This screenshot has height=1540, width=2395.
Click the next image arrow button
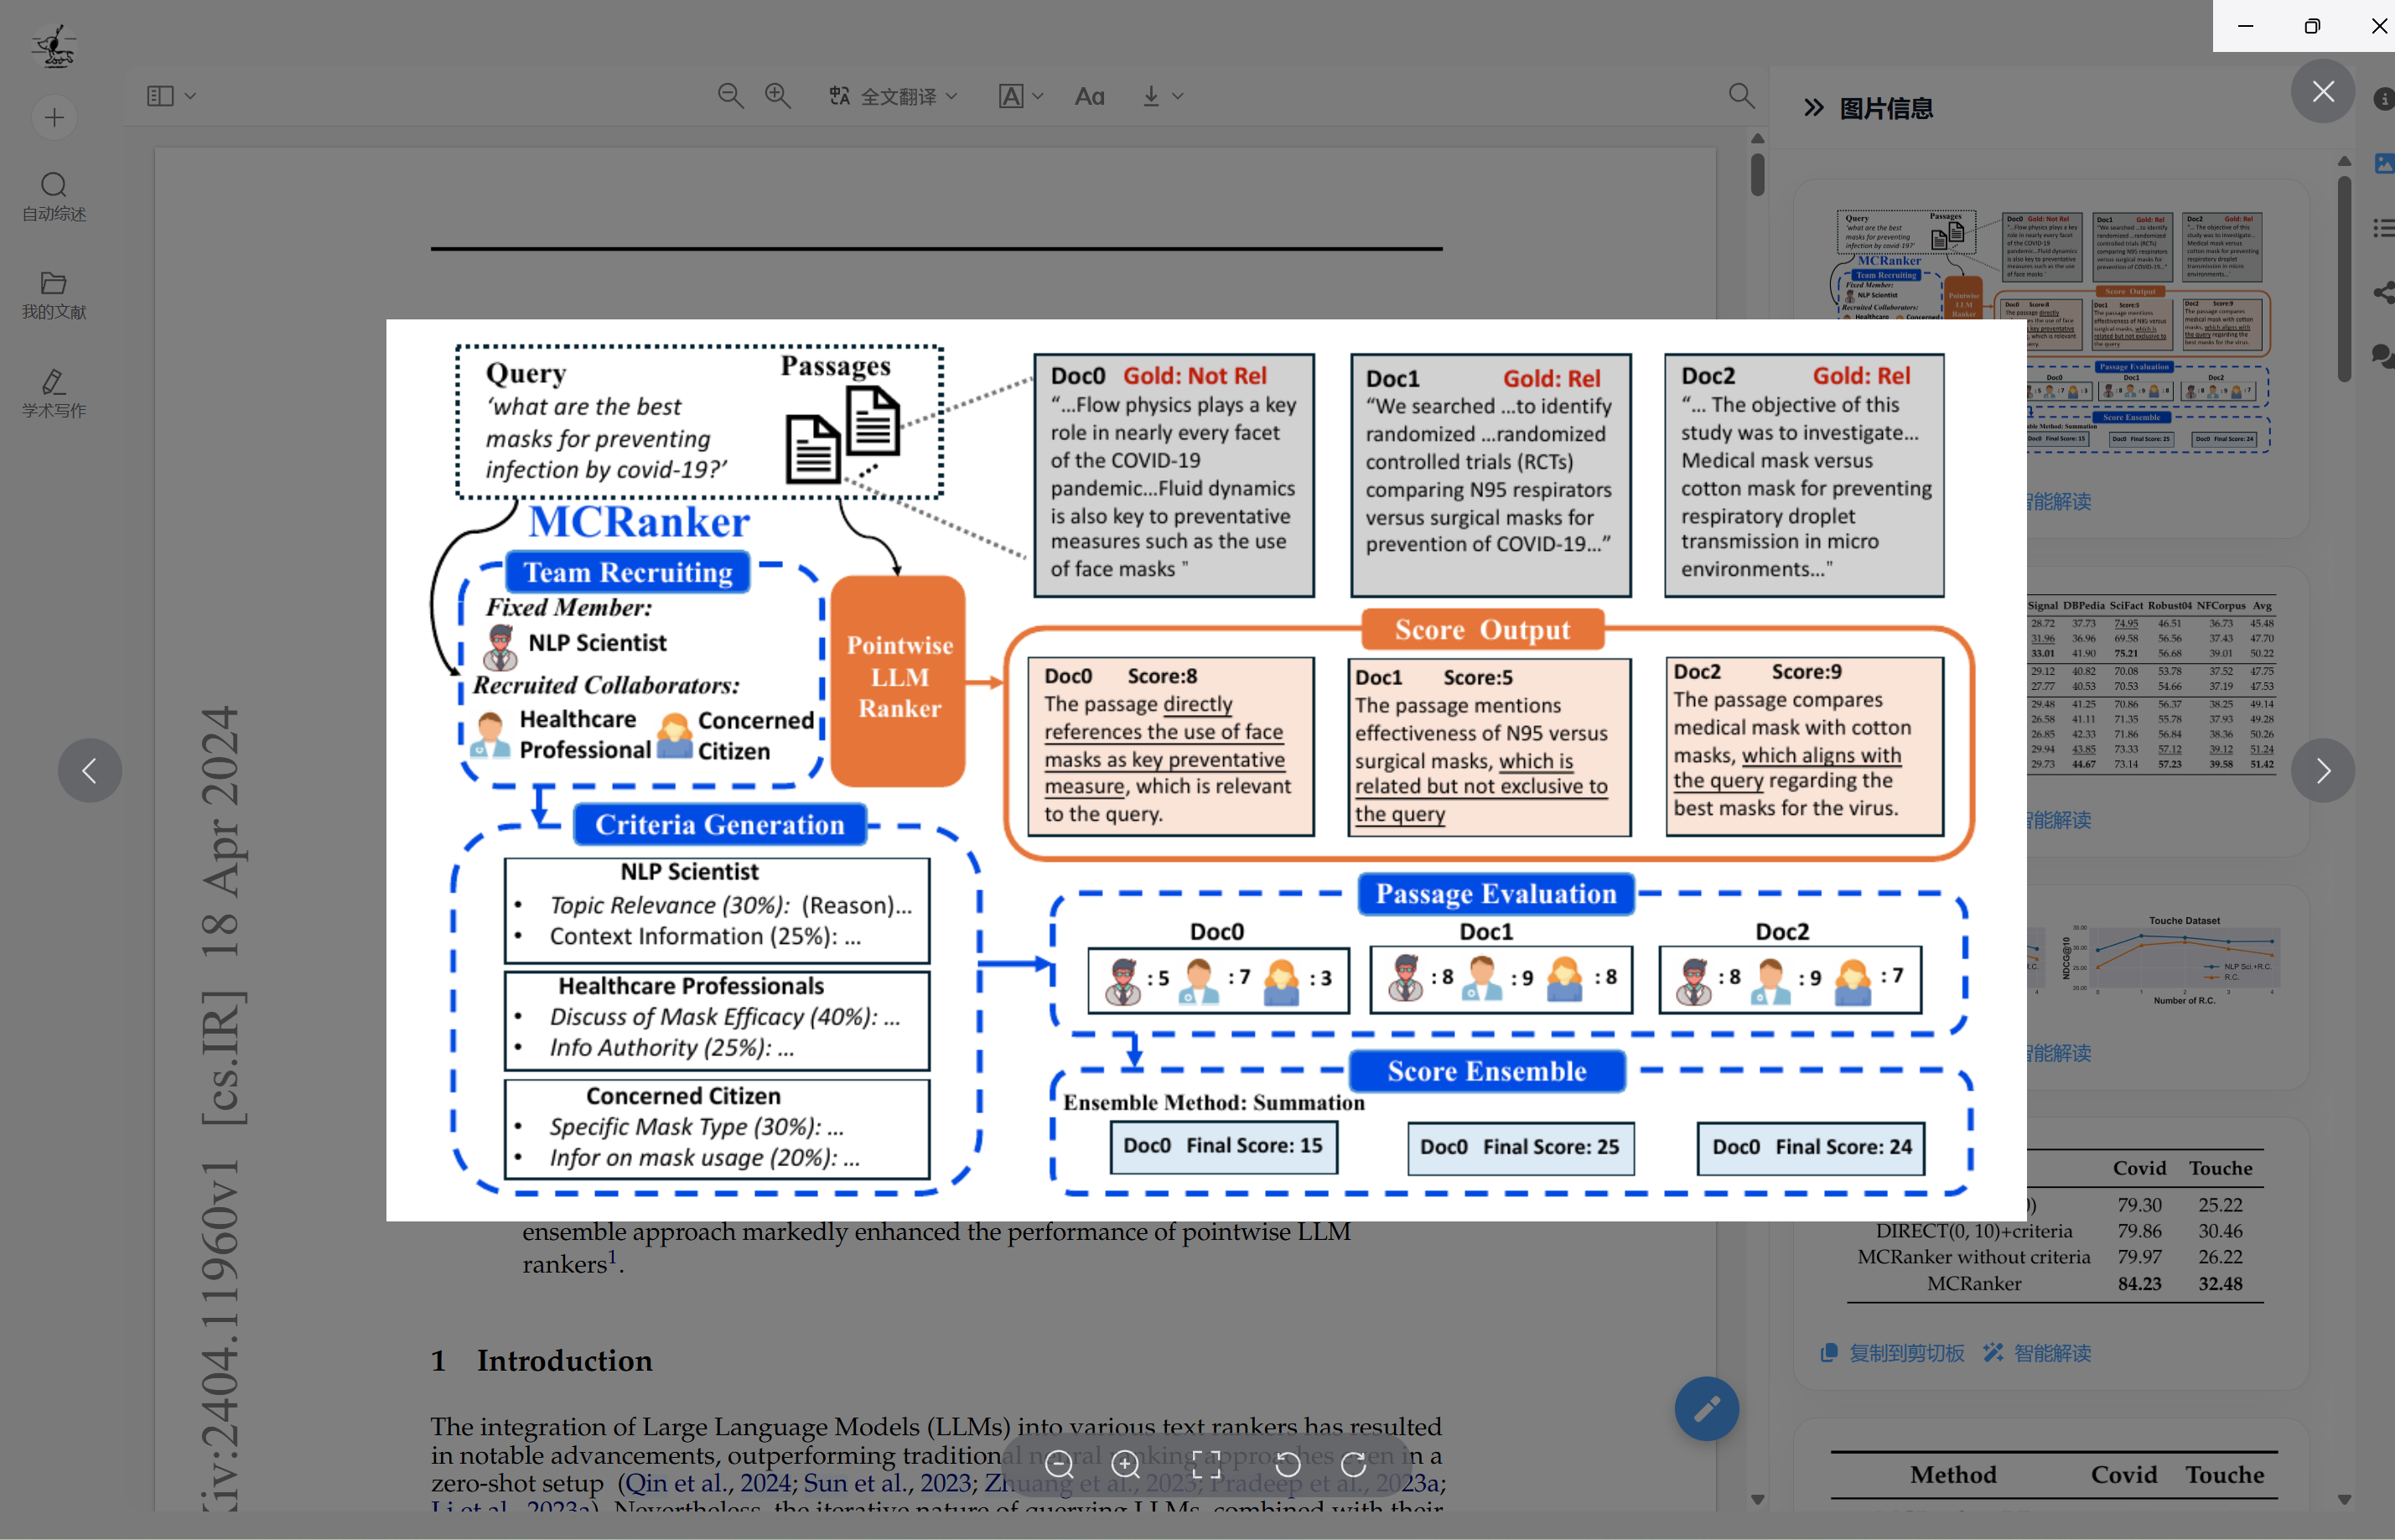point(2322,770)
